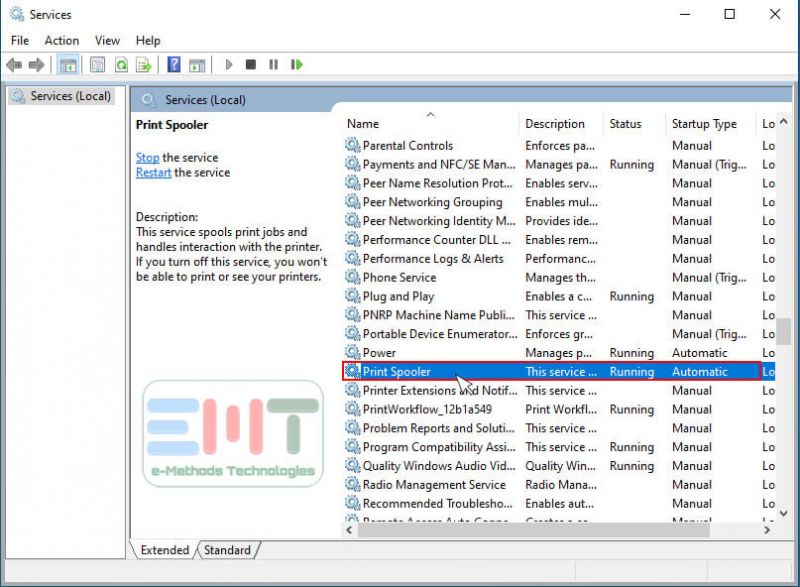Click the Back arrow in toolbar
Image resolution: width=800 pixels, height=587 pixels.
tap(14, 65)
